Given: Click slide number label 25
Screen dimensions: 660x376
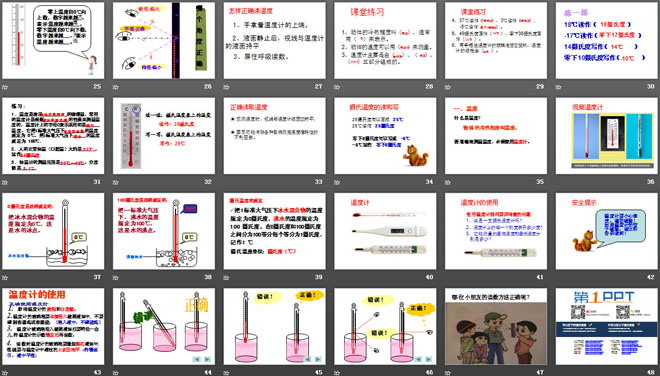Looking at the screenshot, I should point(97,86).
